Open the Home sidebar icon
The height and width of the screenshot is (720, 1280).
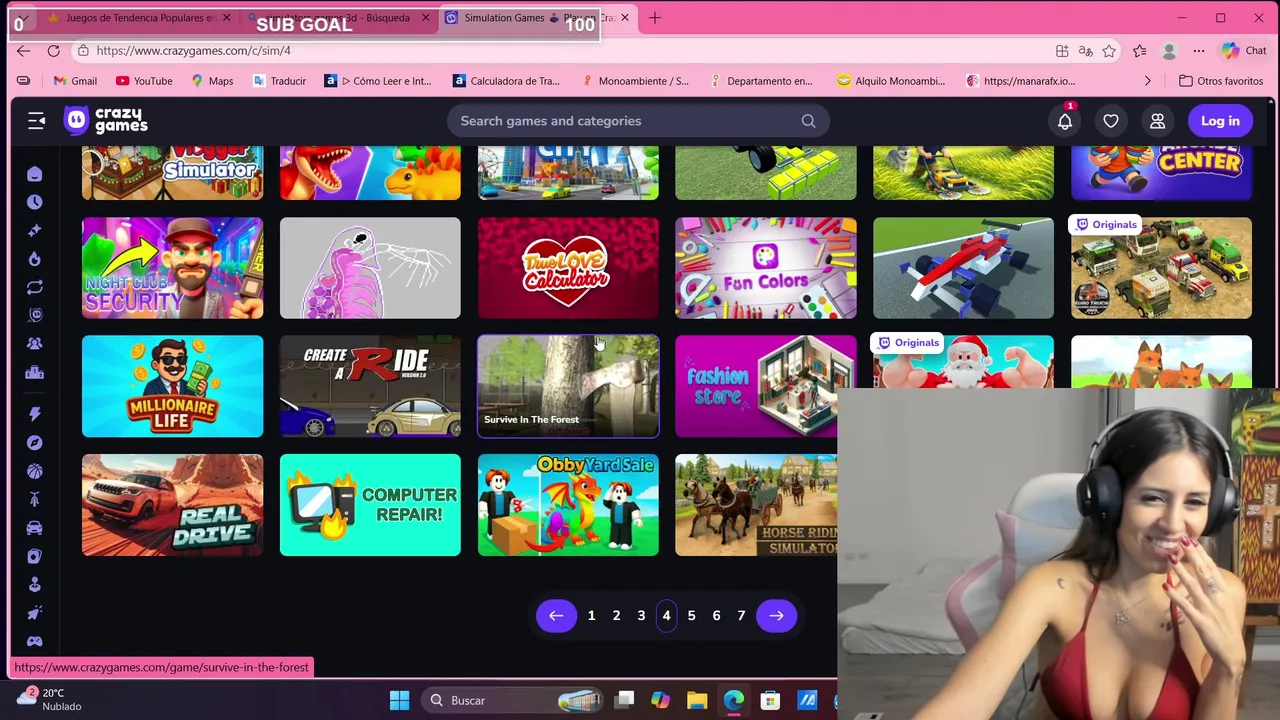pyautogui.click(x=35, y=174)
